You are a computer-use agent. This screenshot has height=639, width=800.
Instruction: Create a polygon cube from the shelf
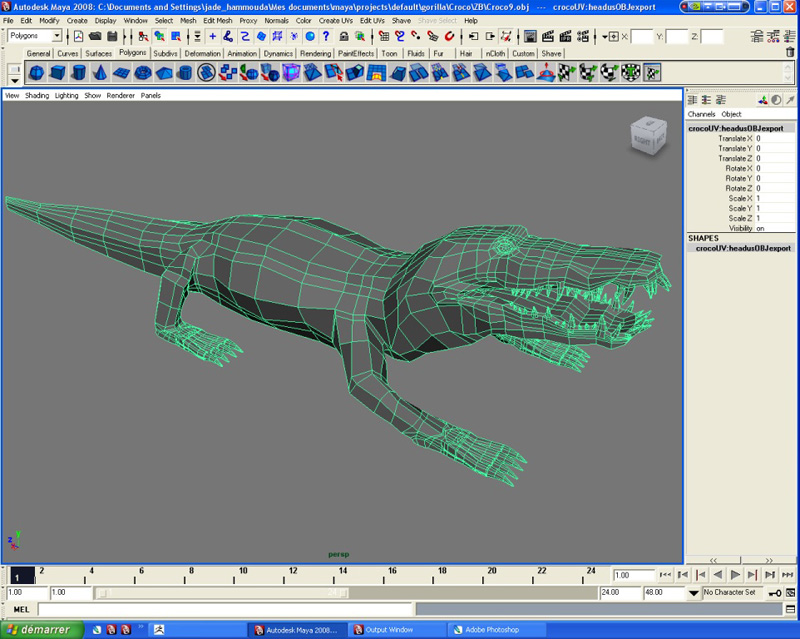pyautogui.click(x=58, y=73)
